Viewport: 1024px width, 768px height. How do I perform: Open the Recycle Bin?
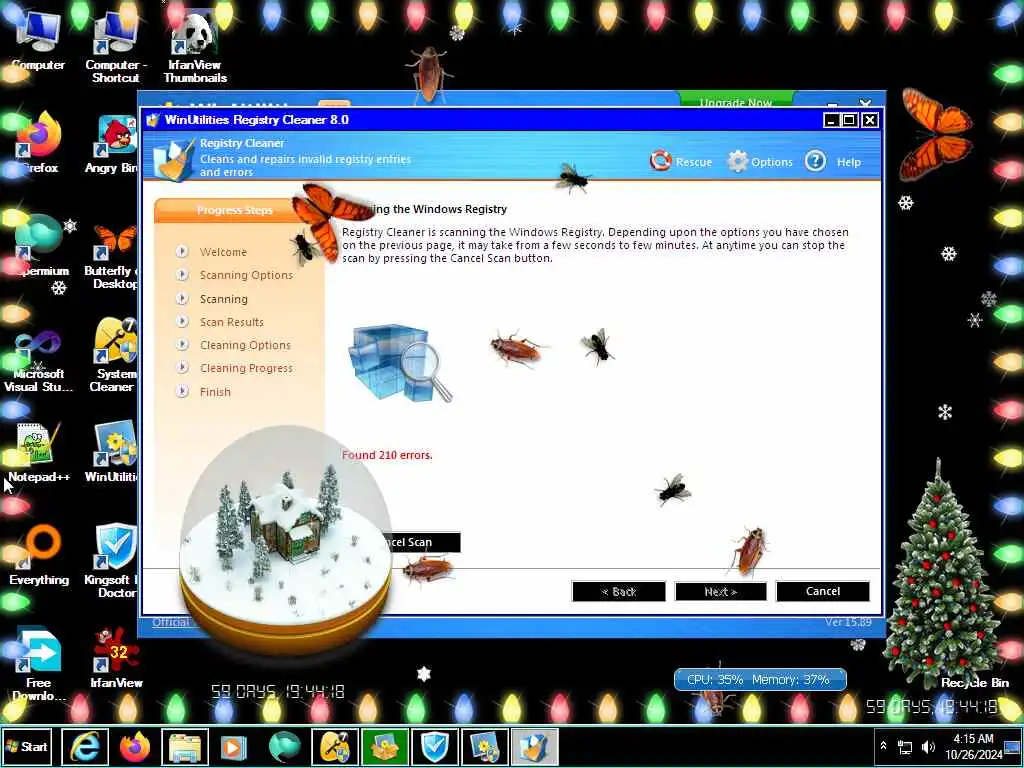(974, 682)
